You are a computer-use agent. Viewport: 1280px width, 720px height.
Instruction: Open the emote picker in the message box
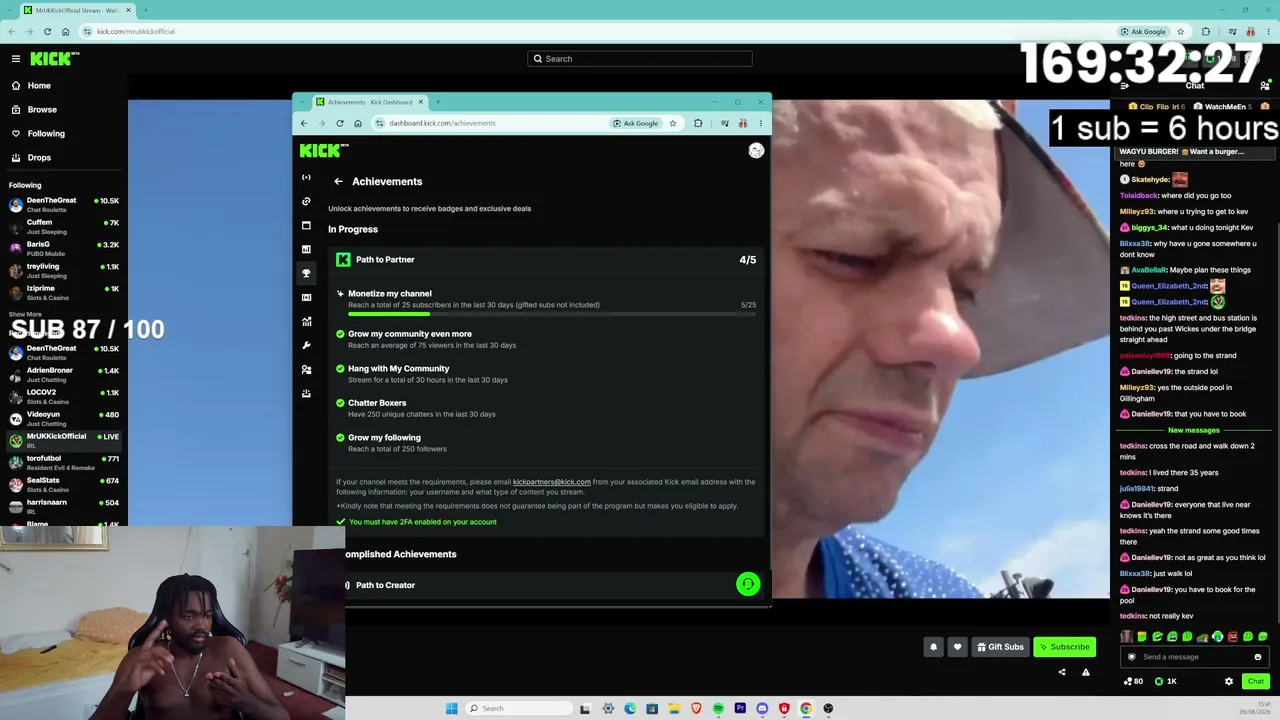(1258, 657)
